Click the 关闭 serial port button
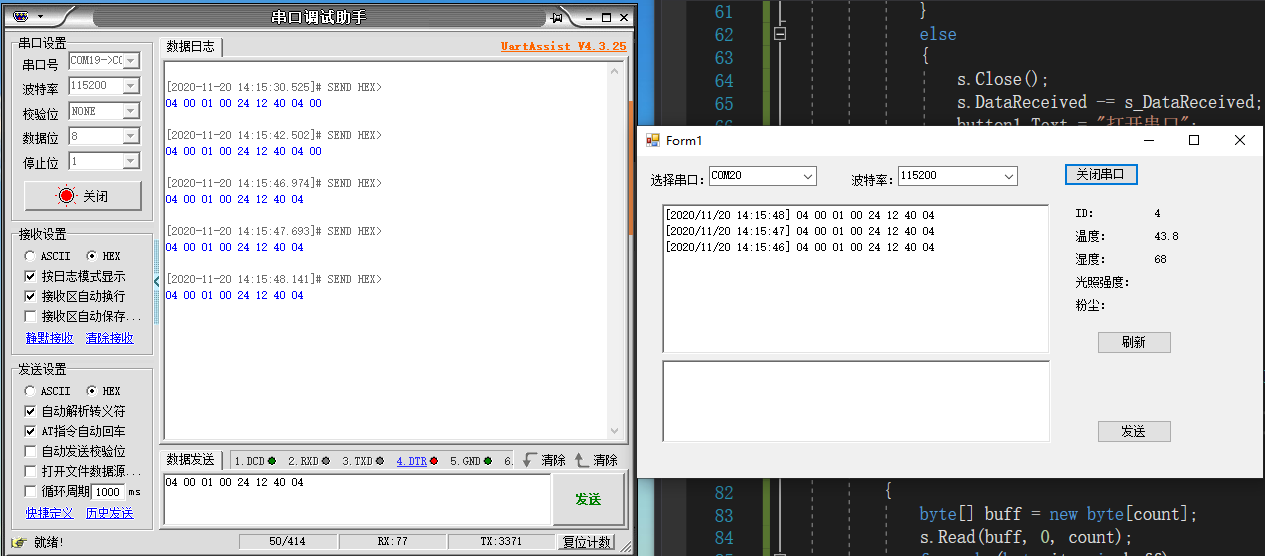 (83, 196)
